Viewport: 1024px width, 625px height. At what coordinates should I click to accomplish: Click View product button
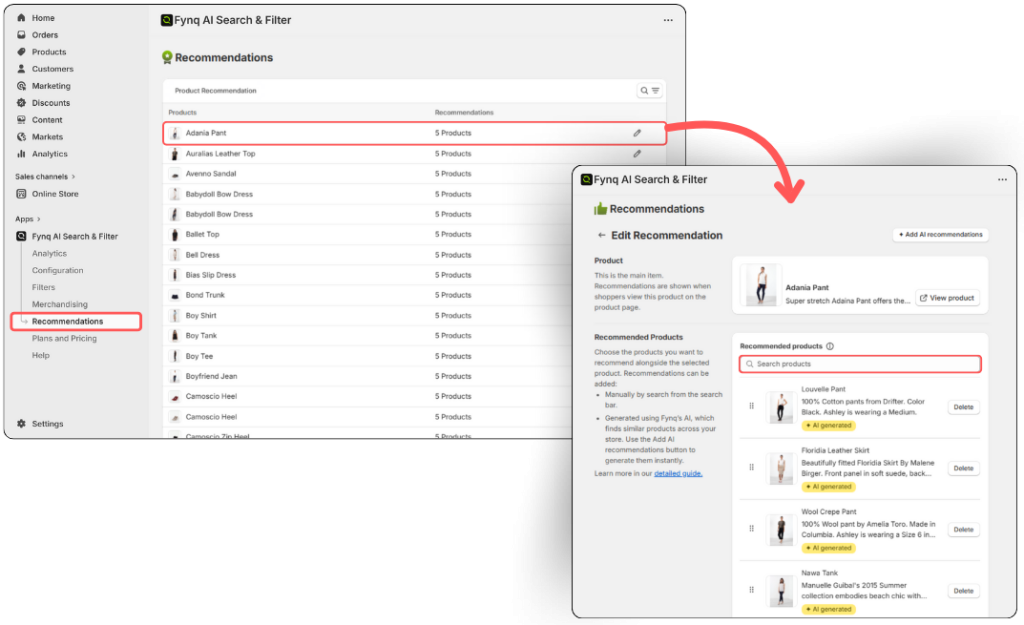pyautogui.click(x=947, y=298)
